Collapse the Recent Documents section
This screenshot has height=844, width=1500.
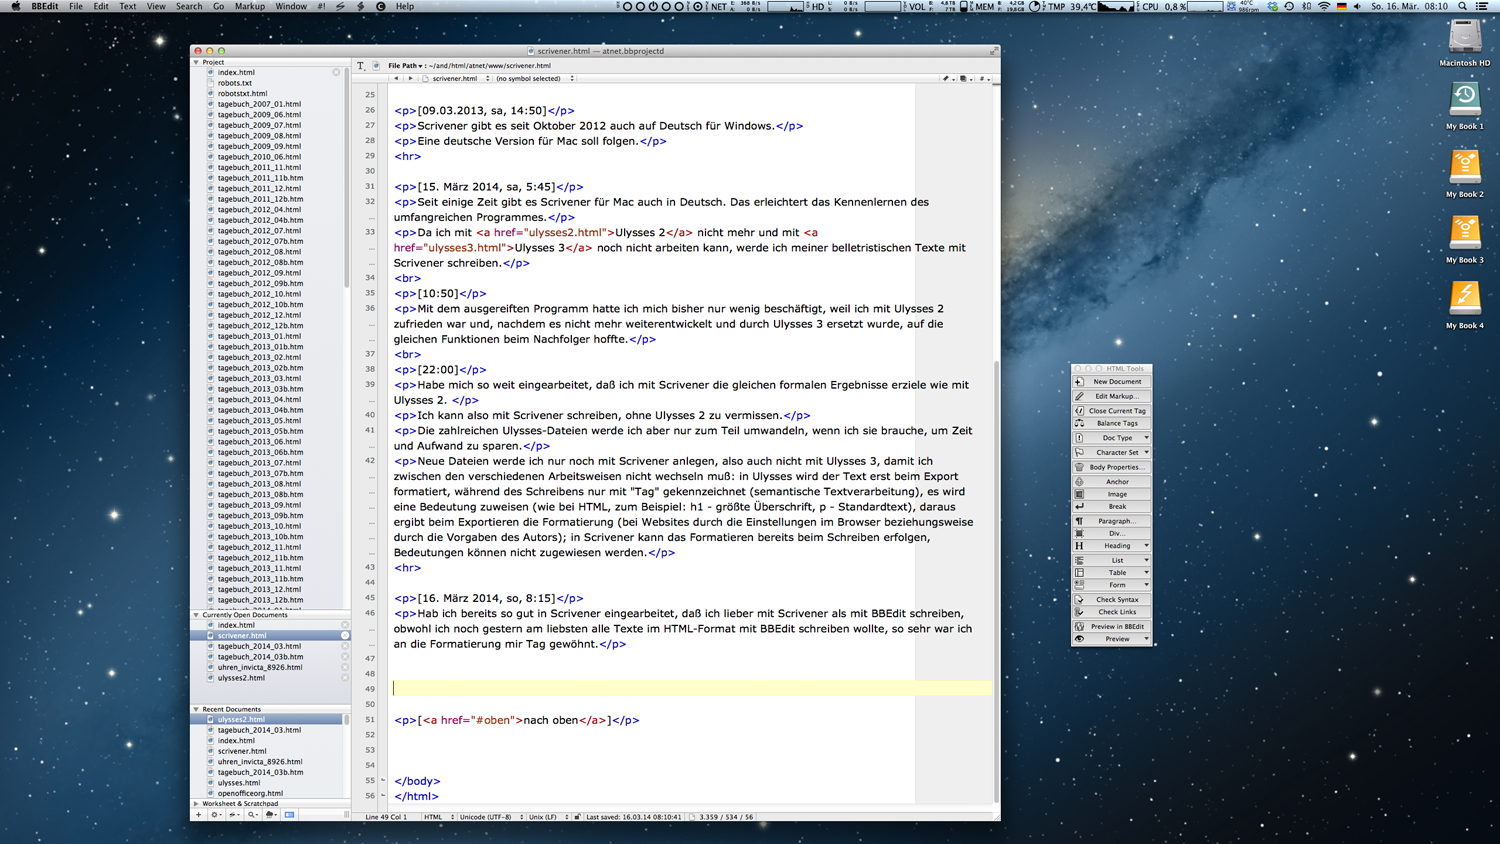196,709
